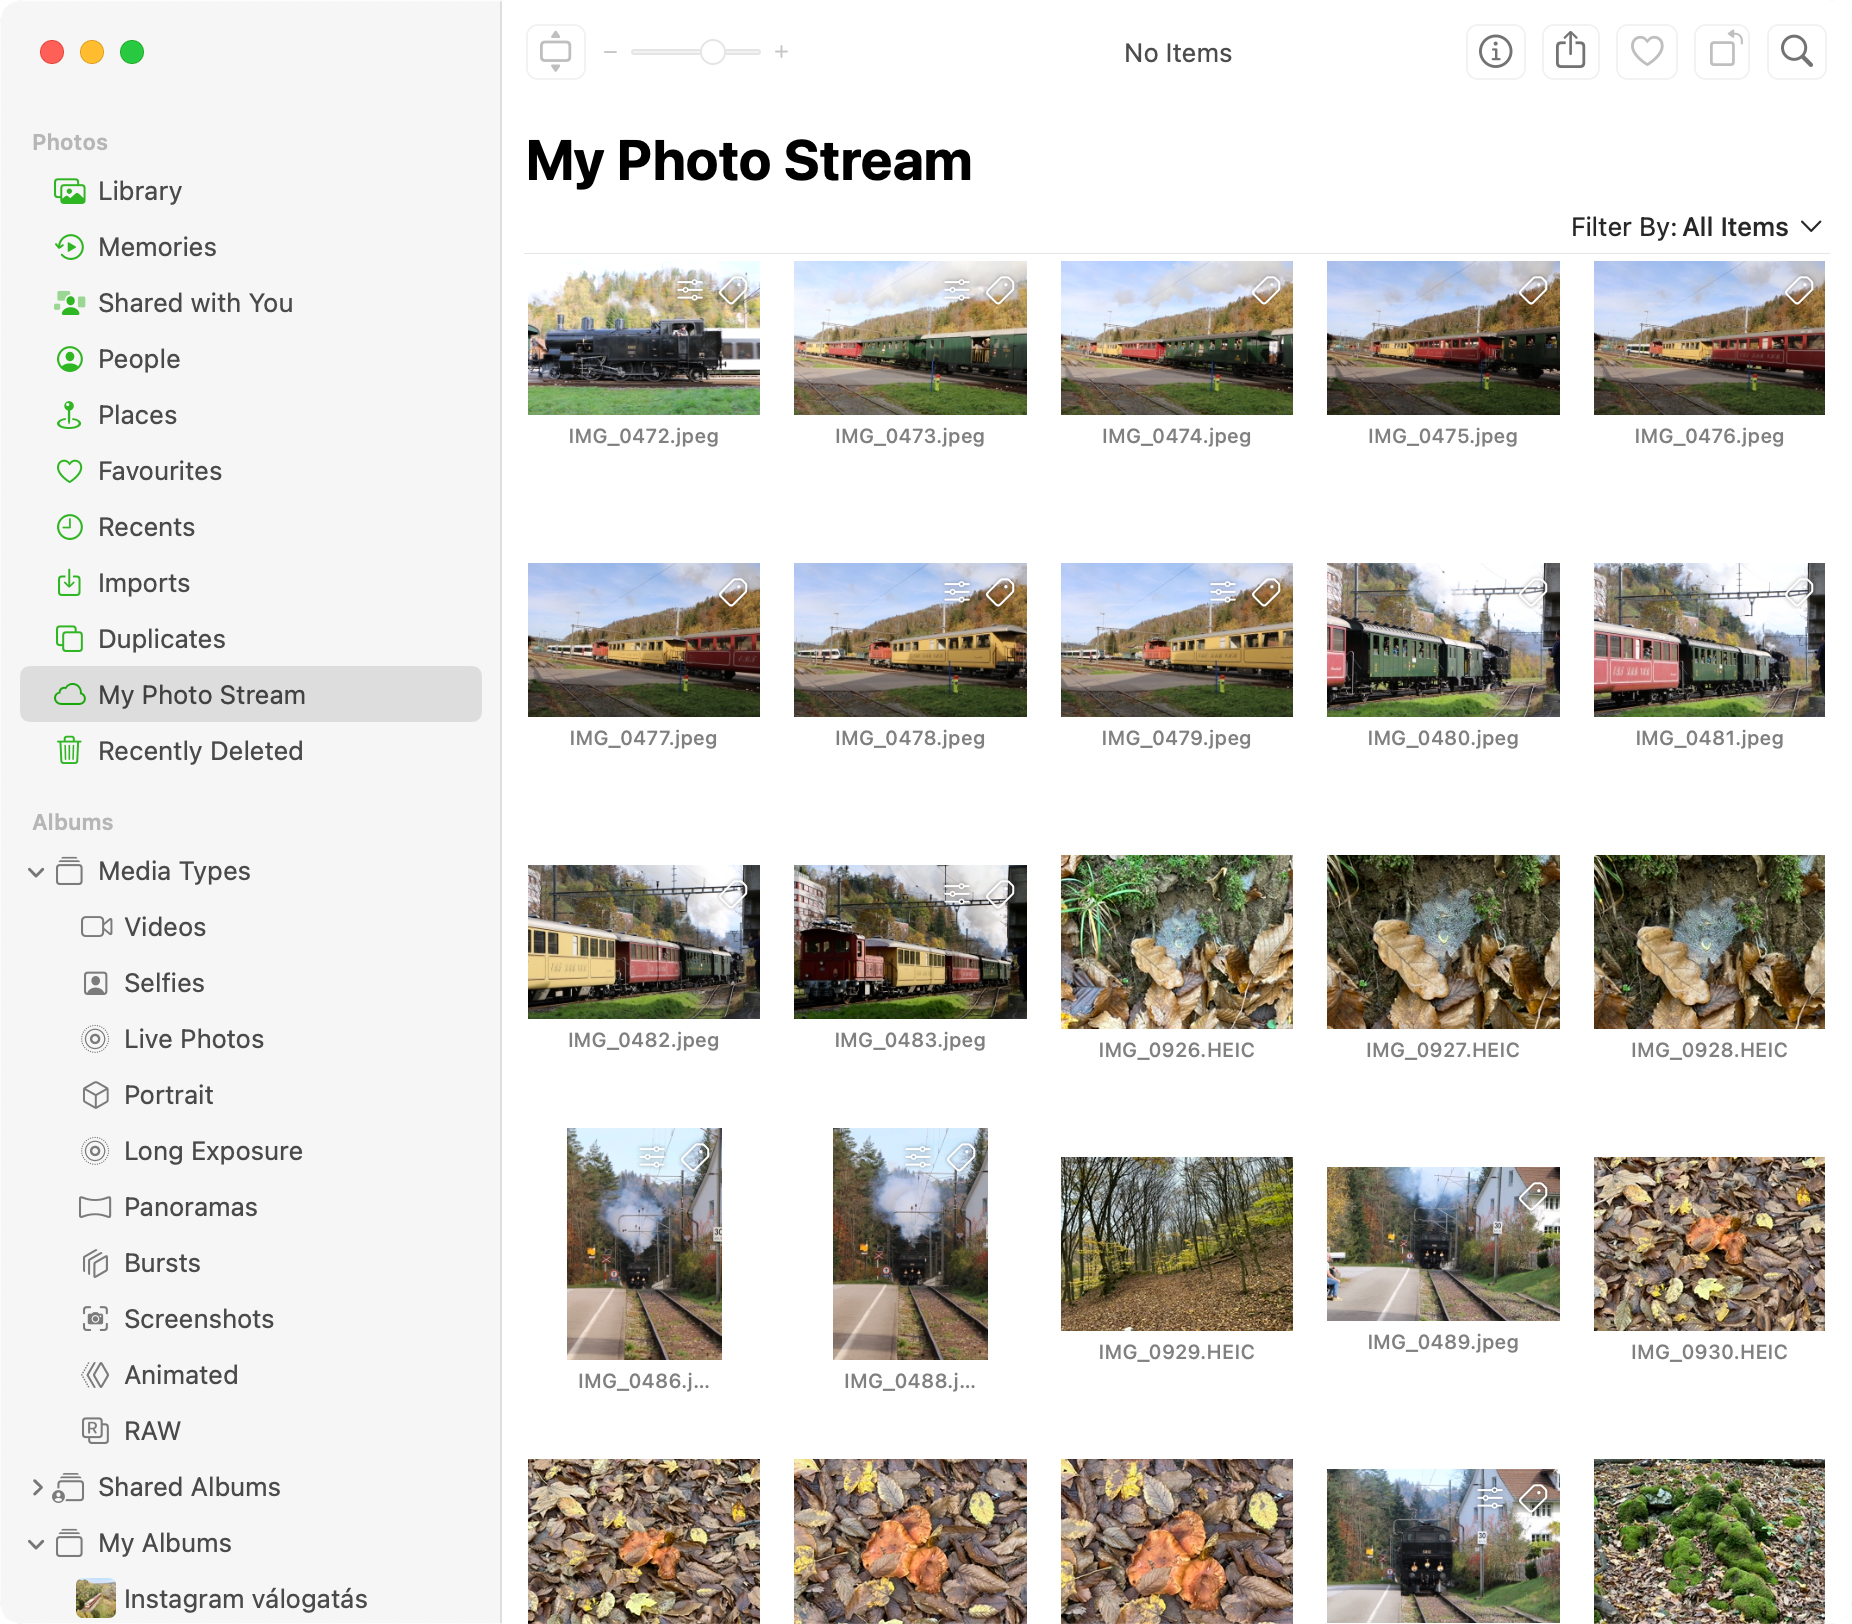The width and height of the screenshot is (1852, 1624).
Task: Click the Rotate icon in toolbar
Action: click(x=1723, y=51)
